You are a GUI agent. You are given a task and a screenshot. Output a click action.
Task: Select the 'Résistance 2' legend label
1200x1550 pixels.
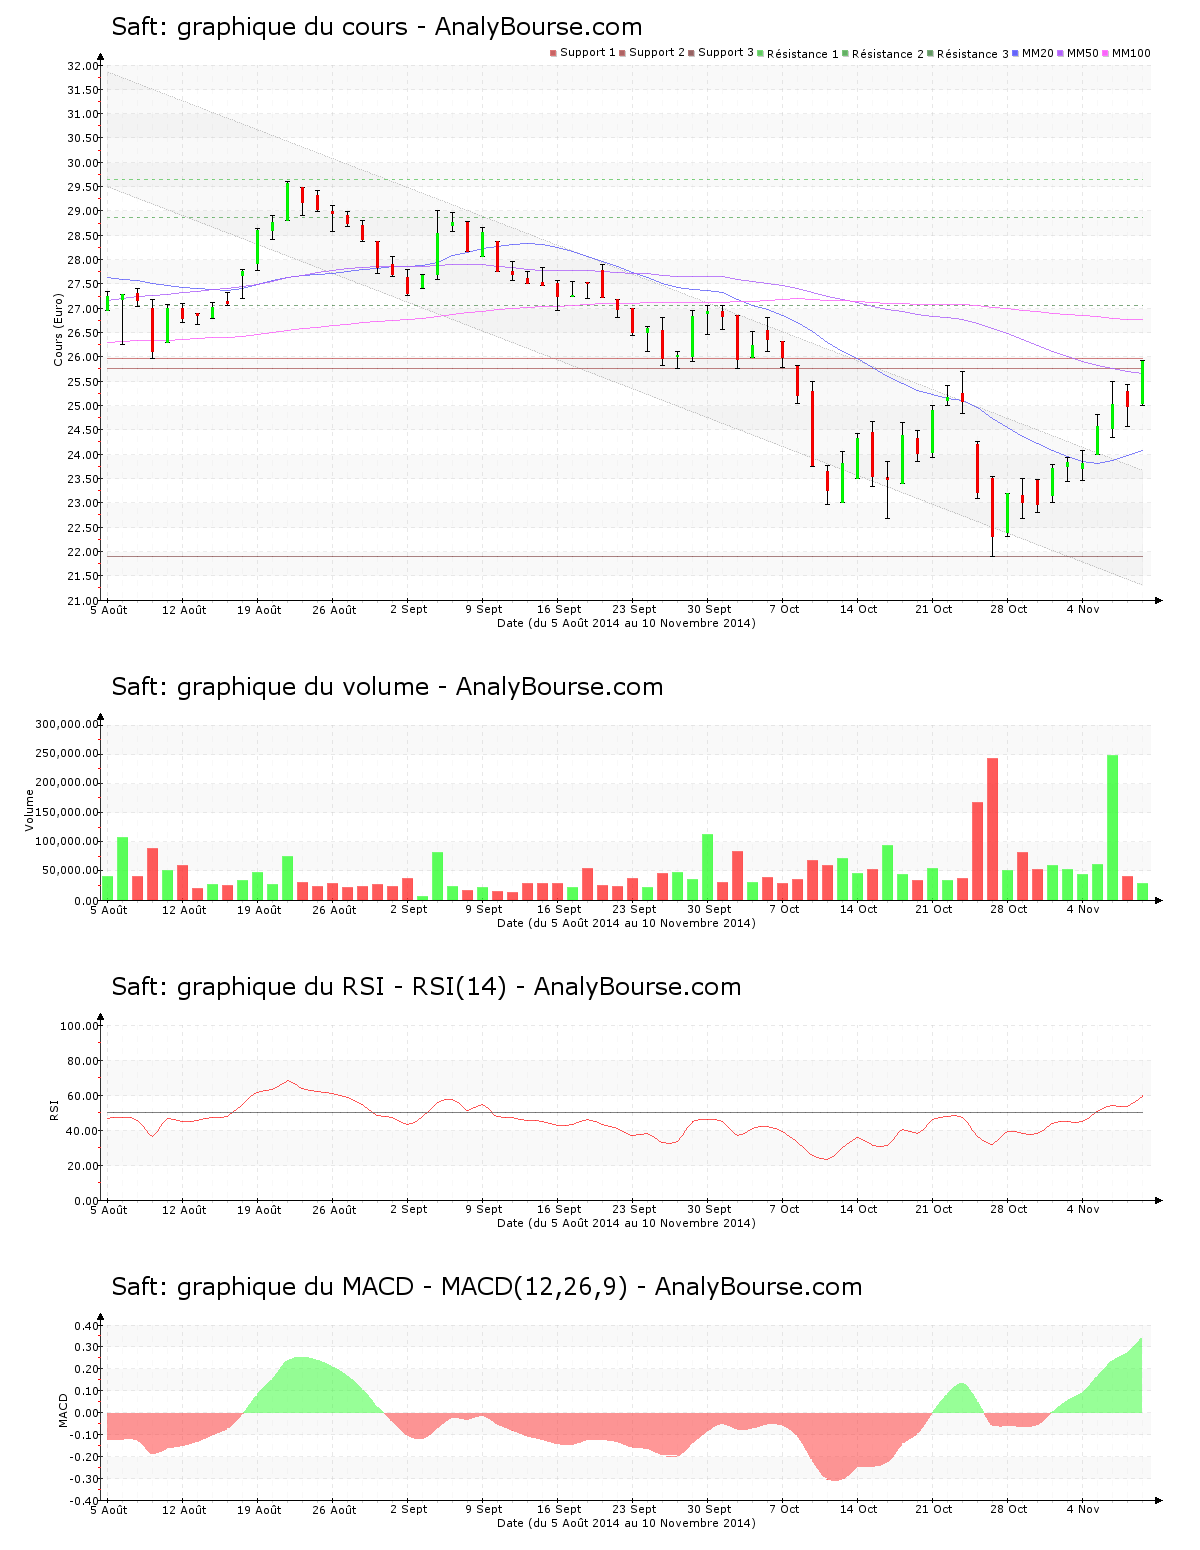pos(888,54)
